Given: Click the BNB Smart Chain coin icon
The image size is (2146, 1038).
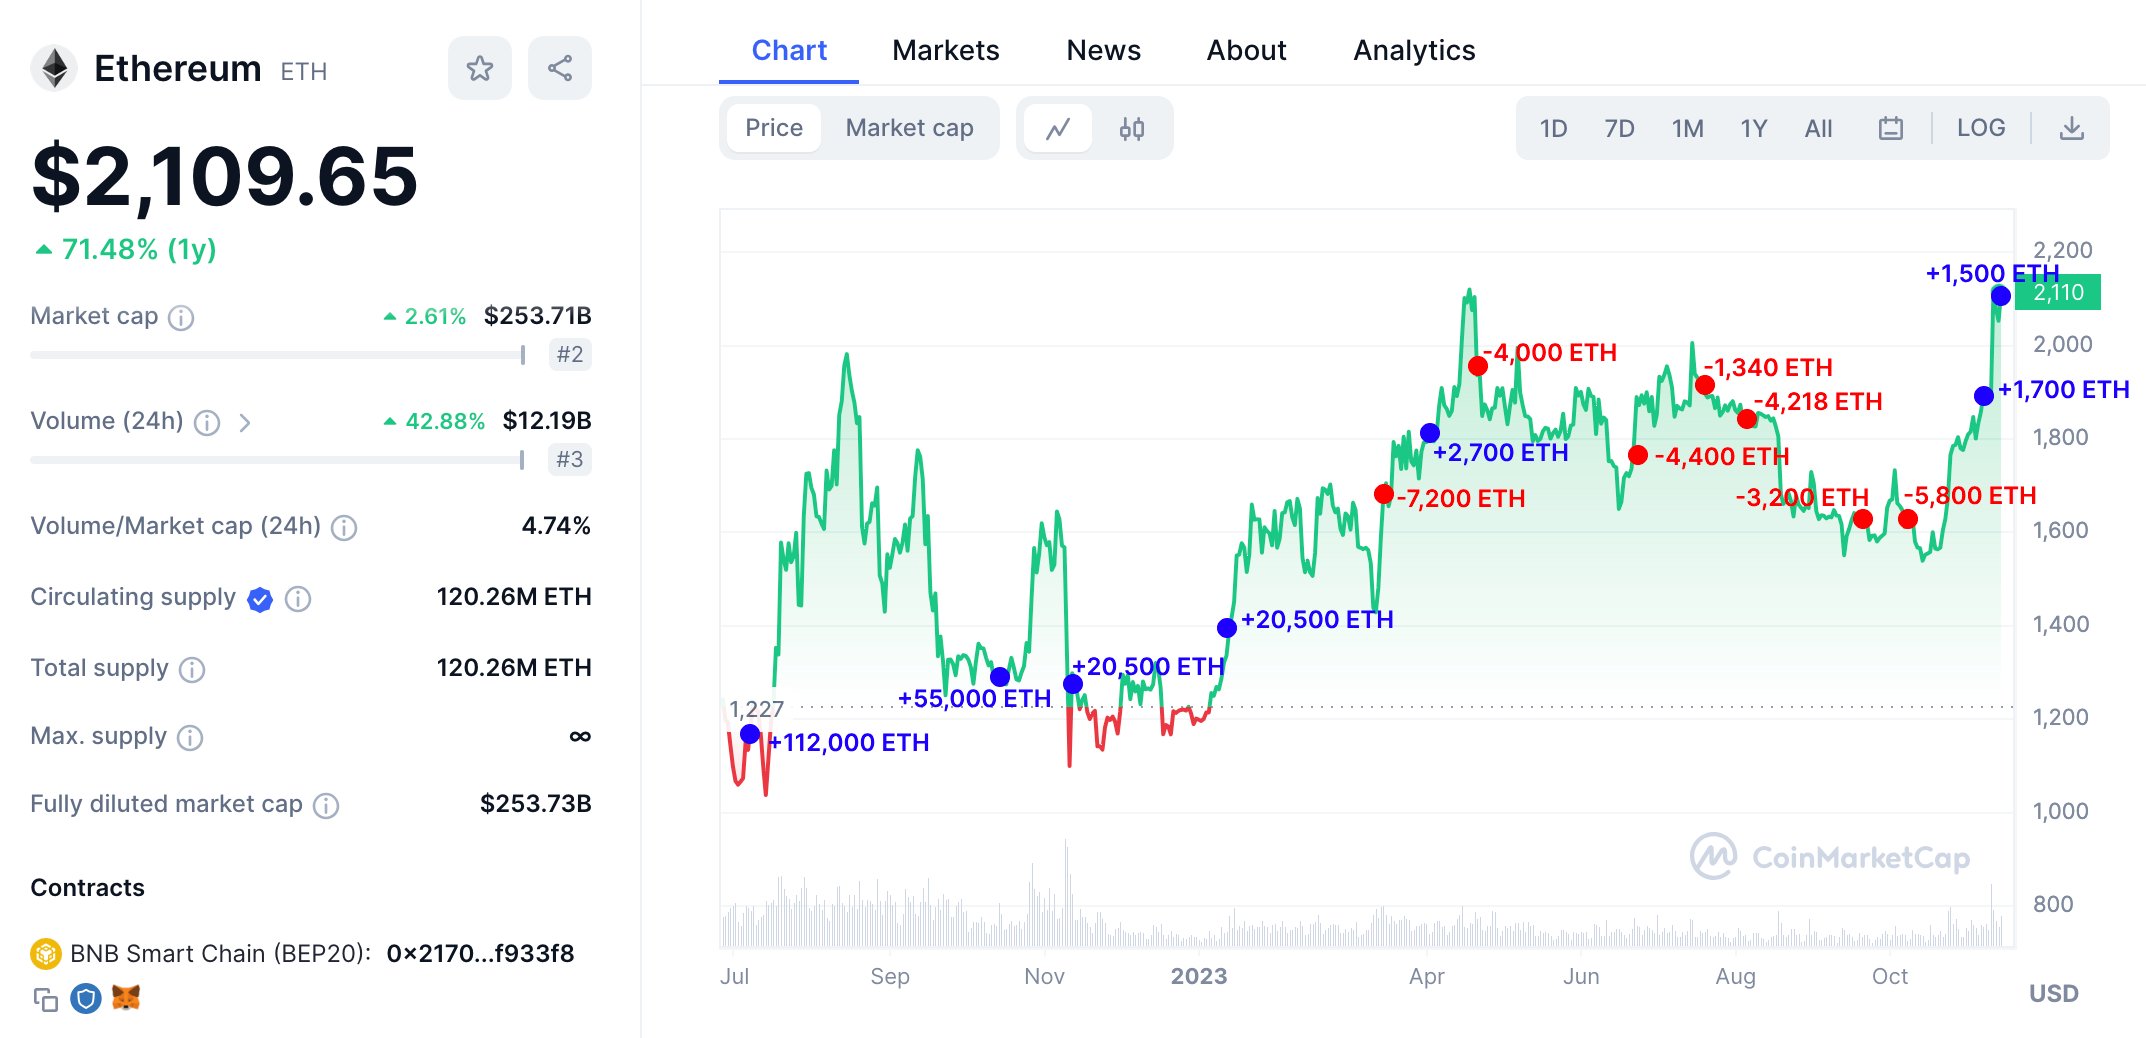Looking at the screenshot, I should pyautogui.click(x=46, y=954).
